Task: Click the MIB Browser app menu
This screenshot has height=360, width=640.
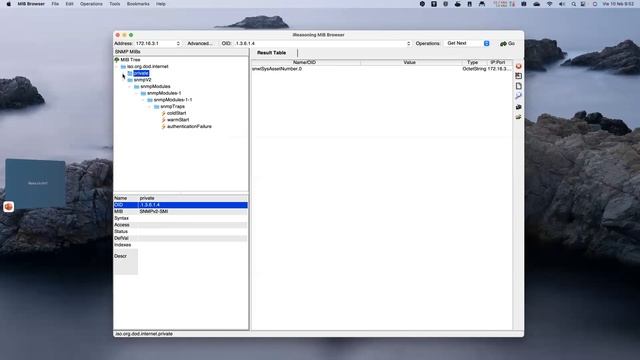Action: (31, 4)
